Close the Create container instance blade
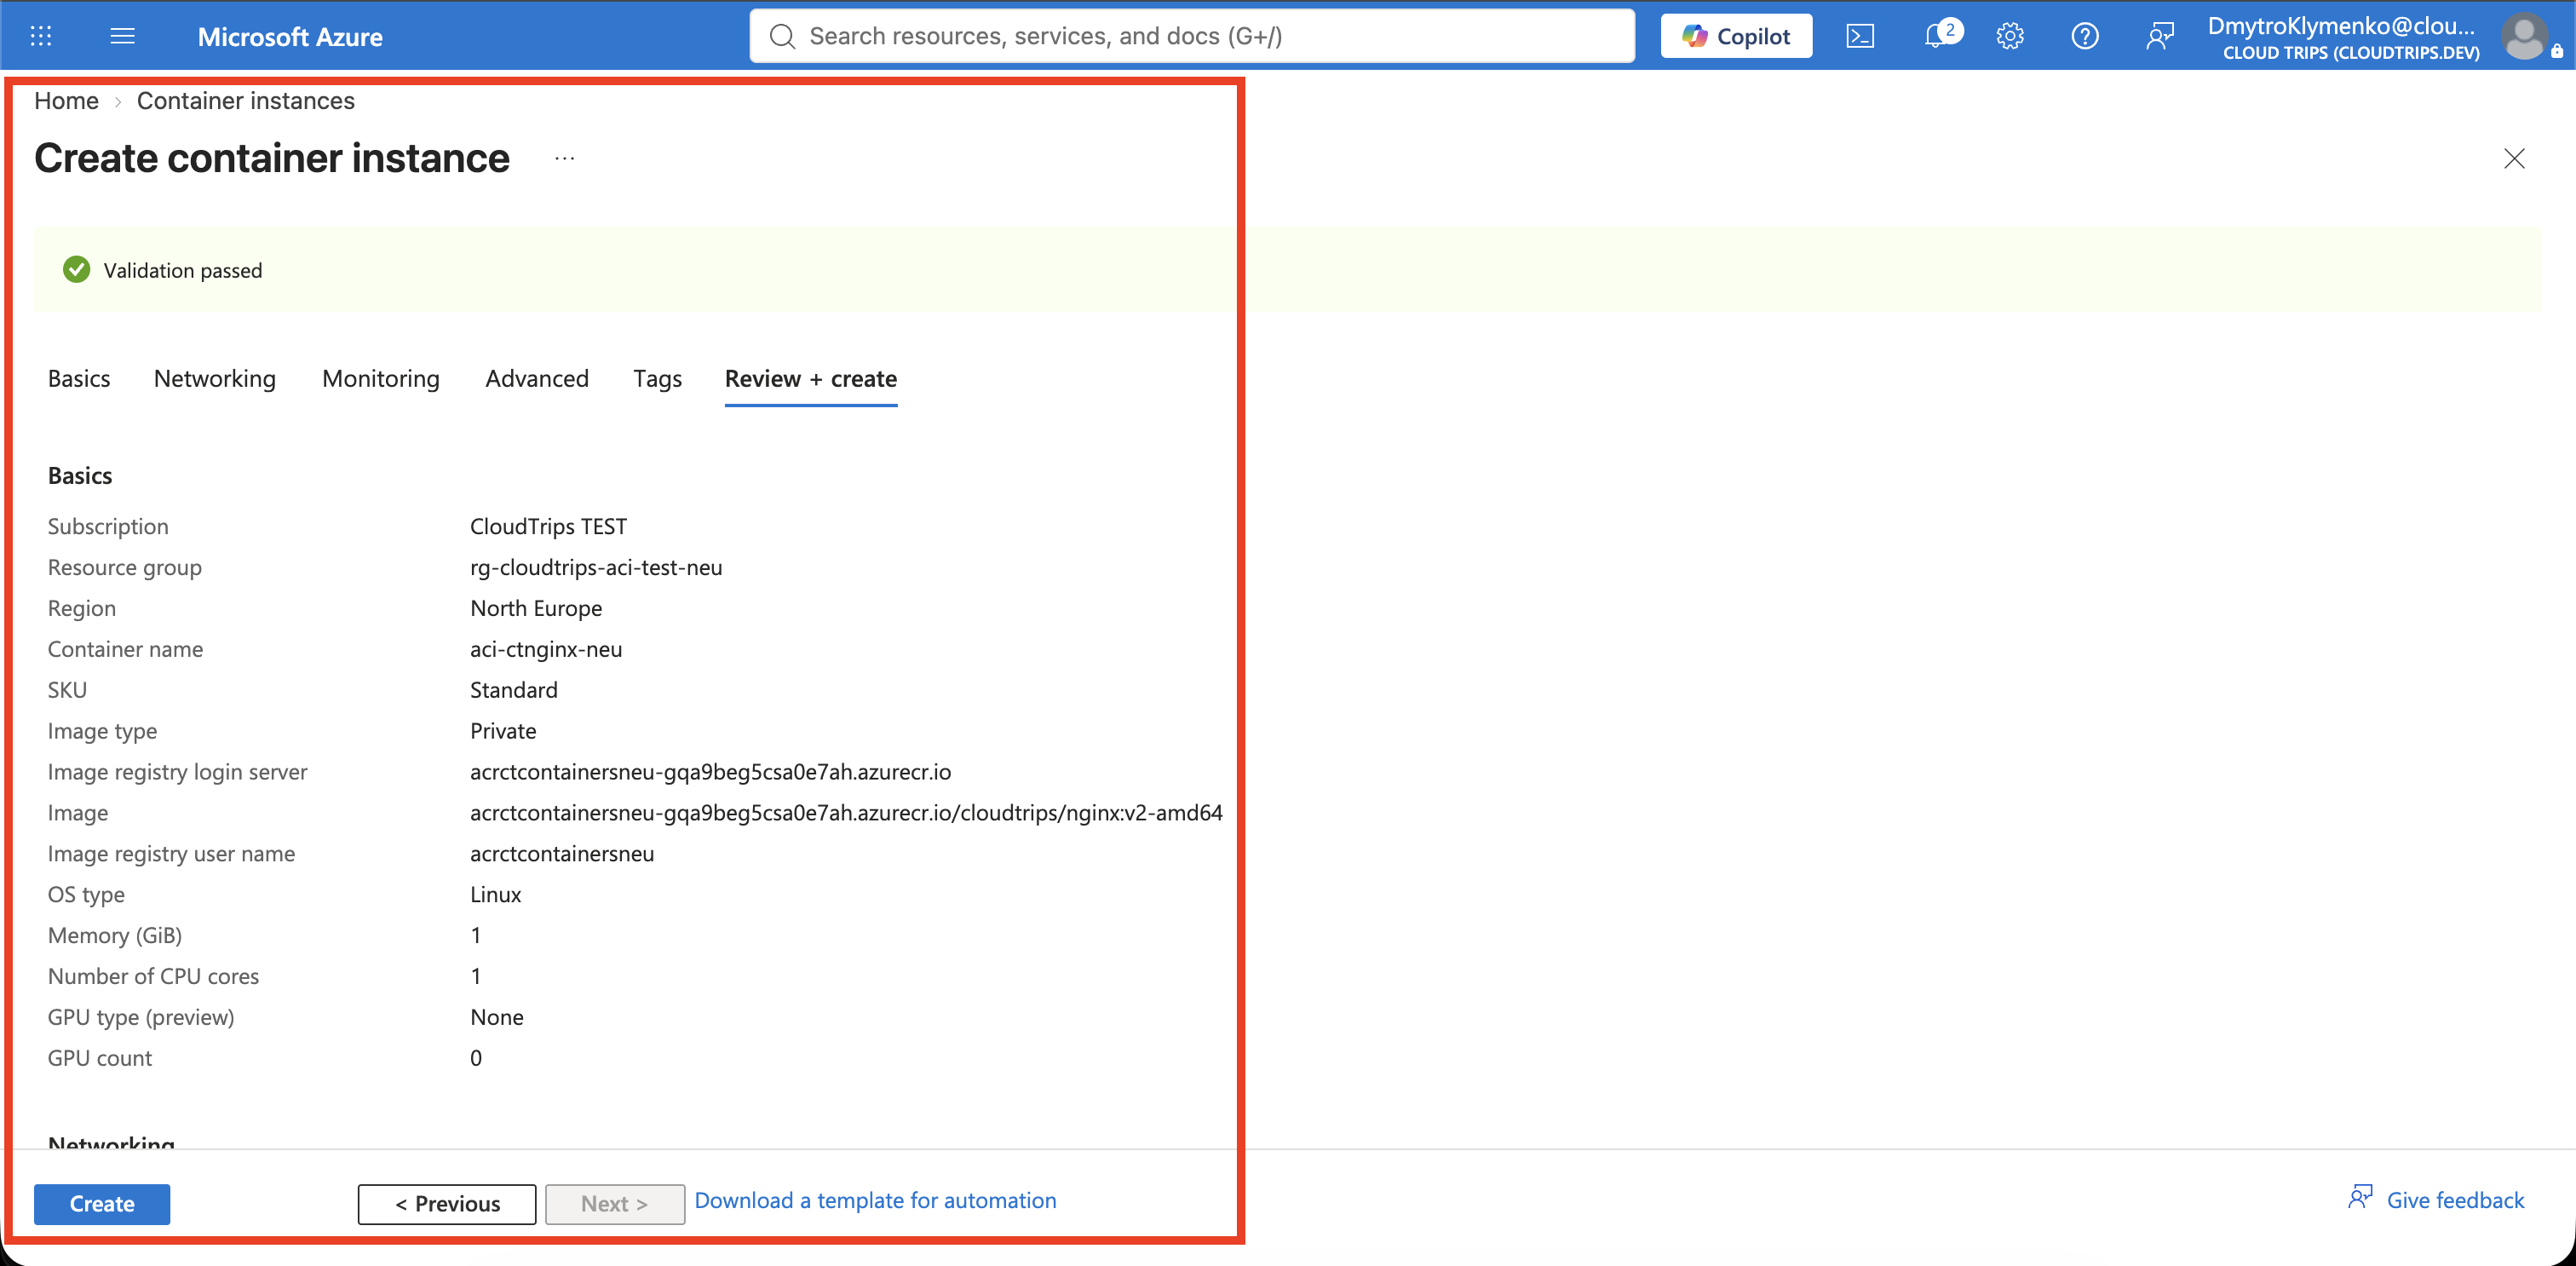The height and width of the screenshot is (1266, 2576). coord(2514,158)
